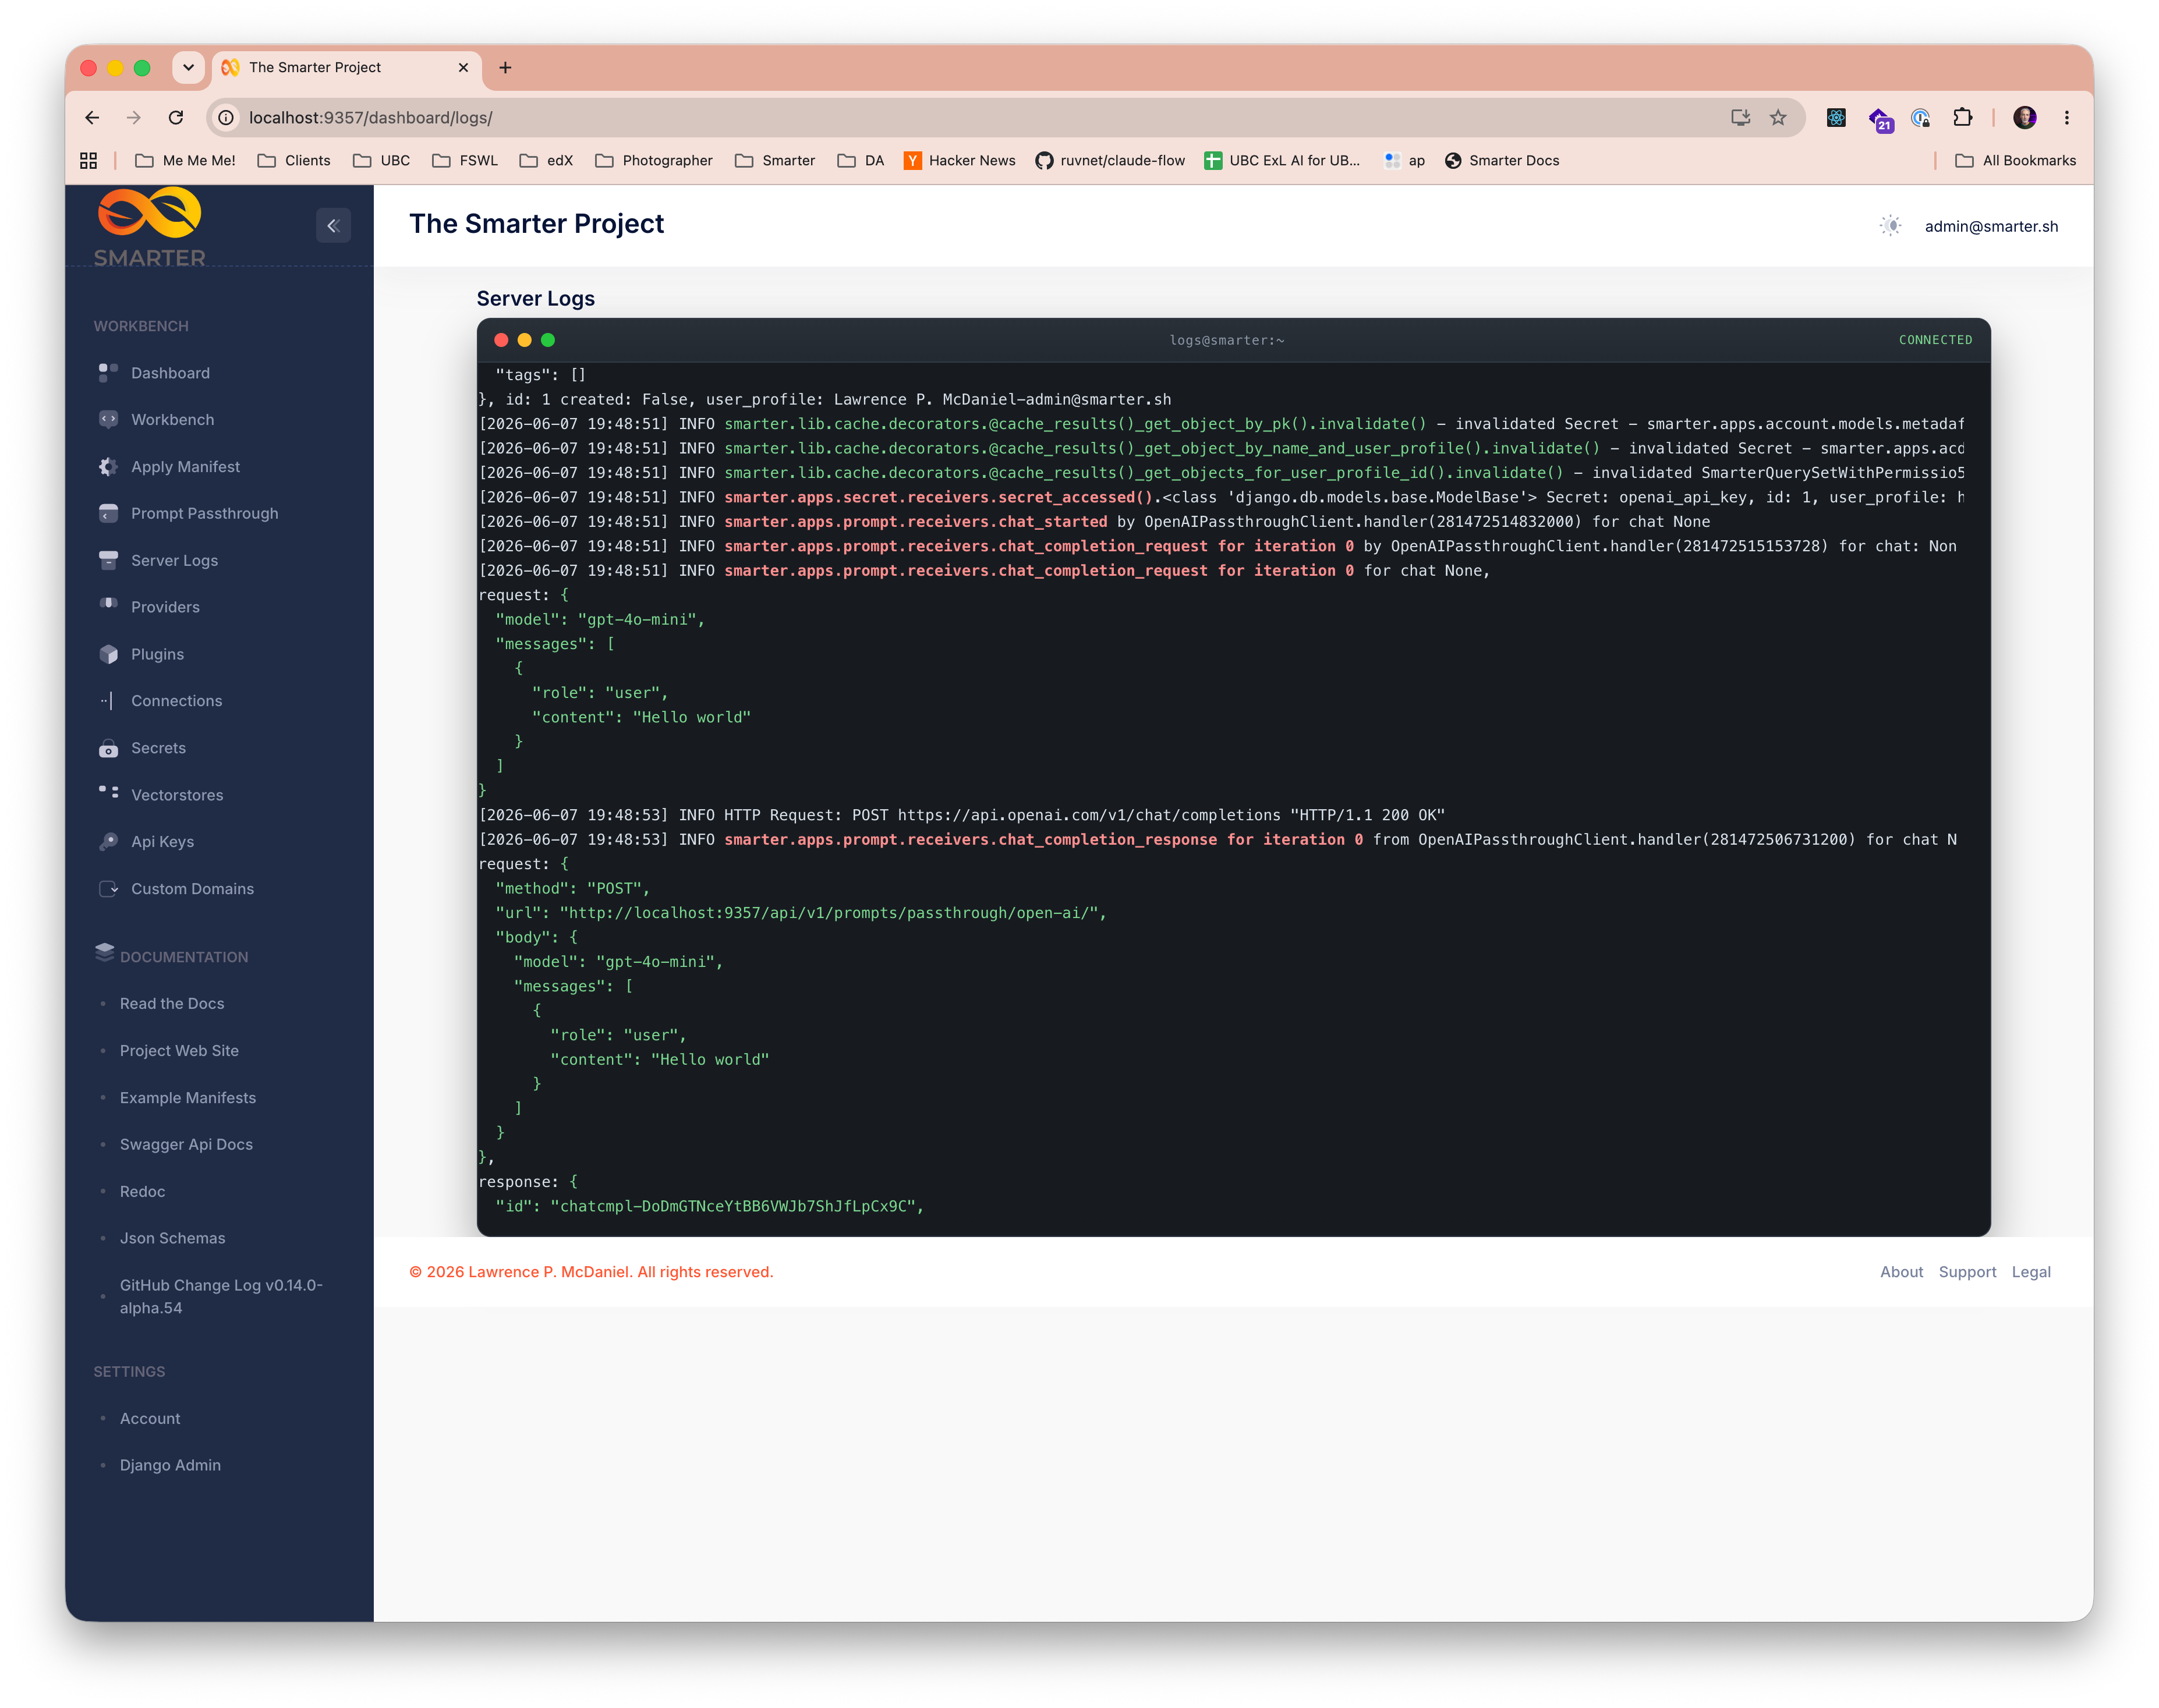View site information icon in address bar
Viewport: 2159px width, 1708px height.
227,118
